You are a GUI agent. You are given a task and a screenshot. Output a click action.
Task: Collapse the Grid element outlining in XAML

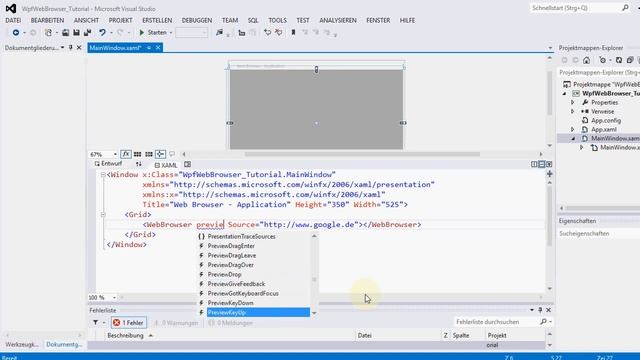(x=103, y=214)
